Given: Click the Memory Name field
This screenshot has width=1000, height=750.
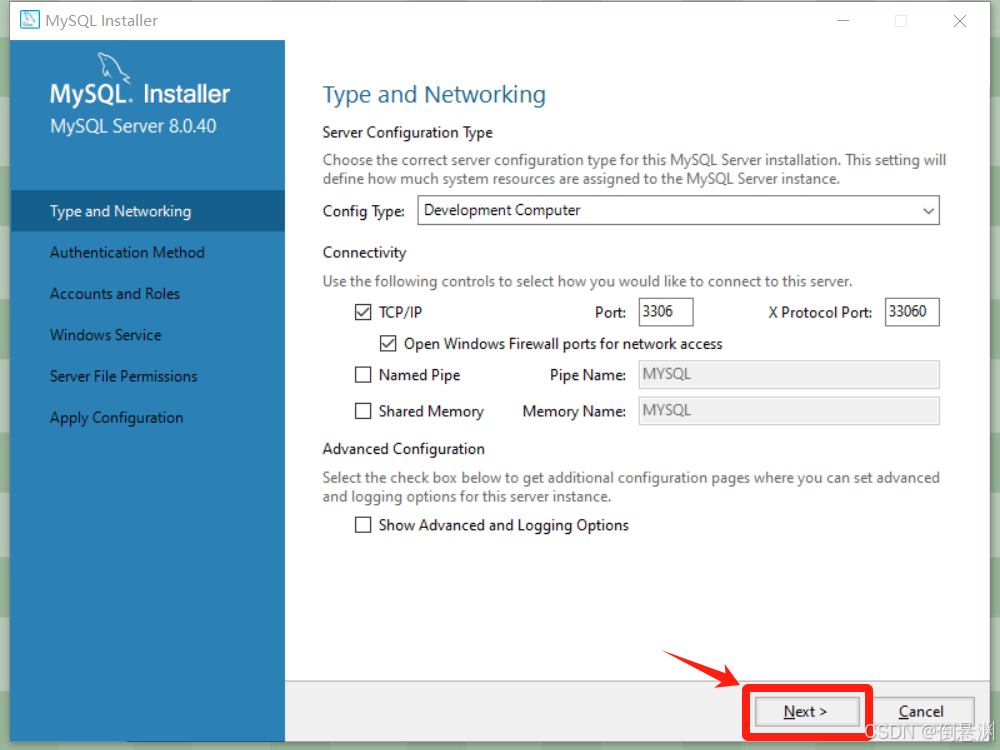Looking at the screenshot, I should [x=789, y=411].
